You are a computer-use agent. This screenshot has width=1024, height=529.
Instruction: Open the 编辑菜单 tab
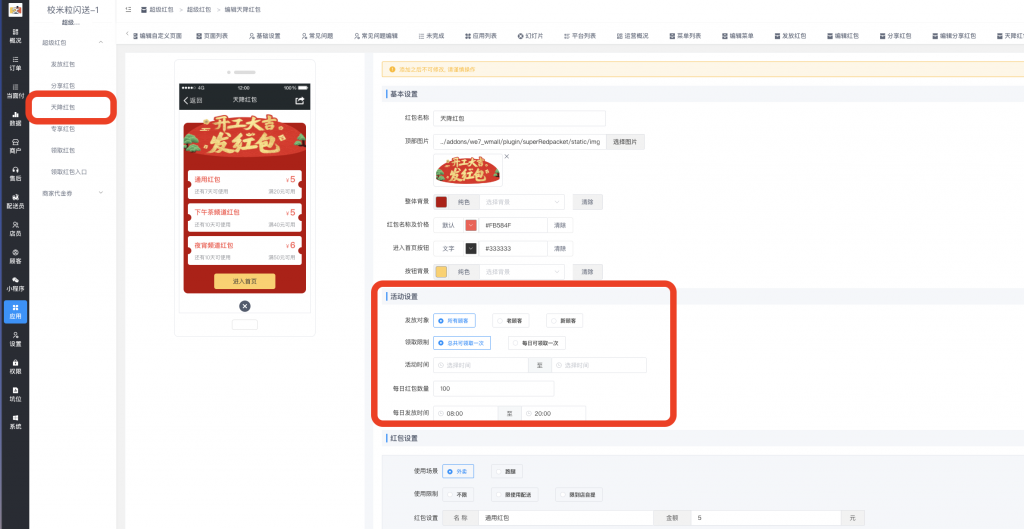(x=737, y=36)
